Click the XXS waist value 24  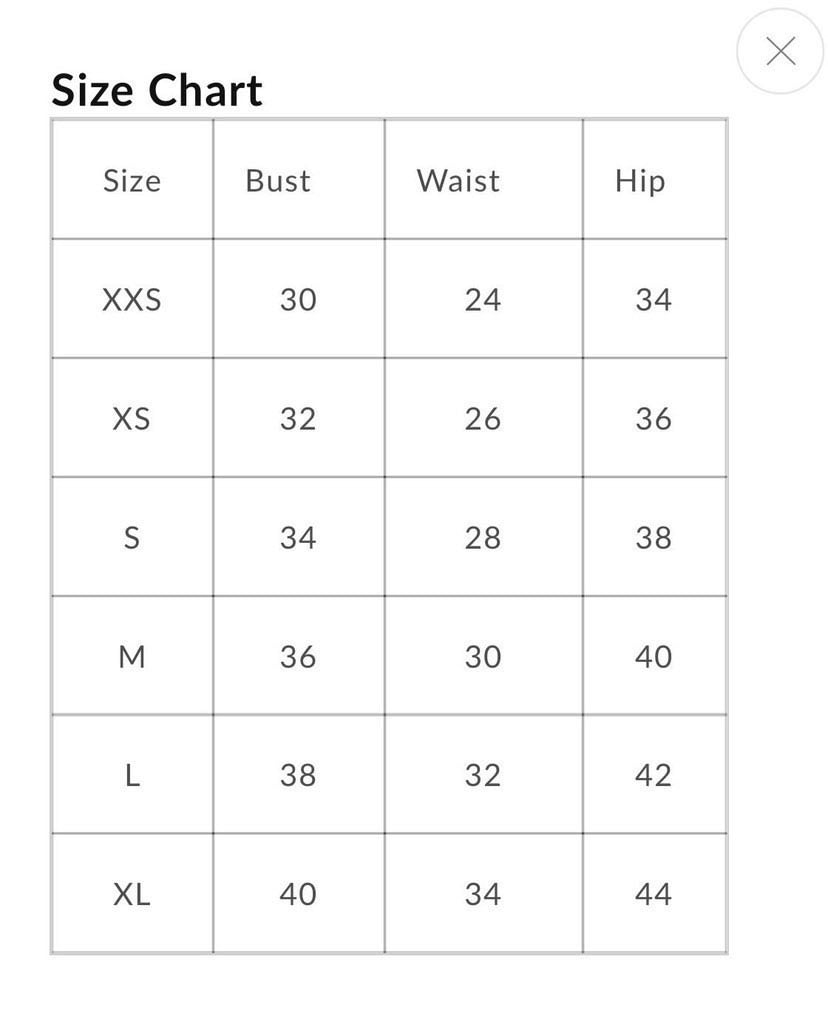point(482,300)
